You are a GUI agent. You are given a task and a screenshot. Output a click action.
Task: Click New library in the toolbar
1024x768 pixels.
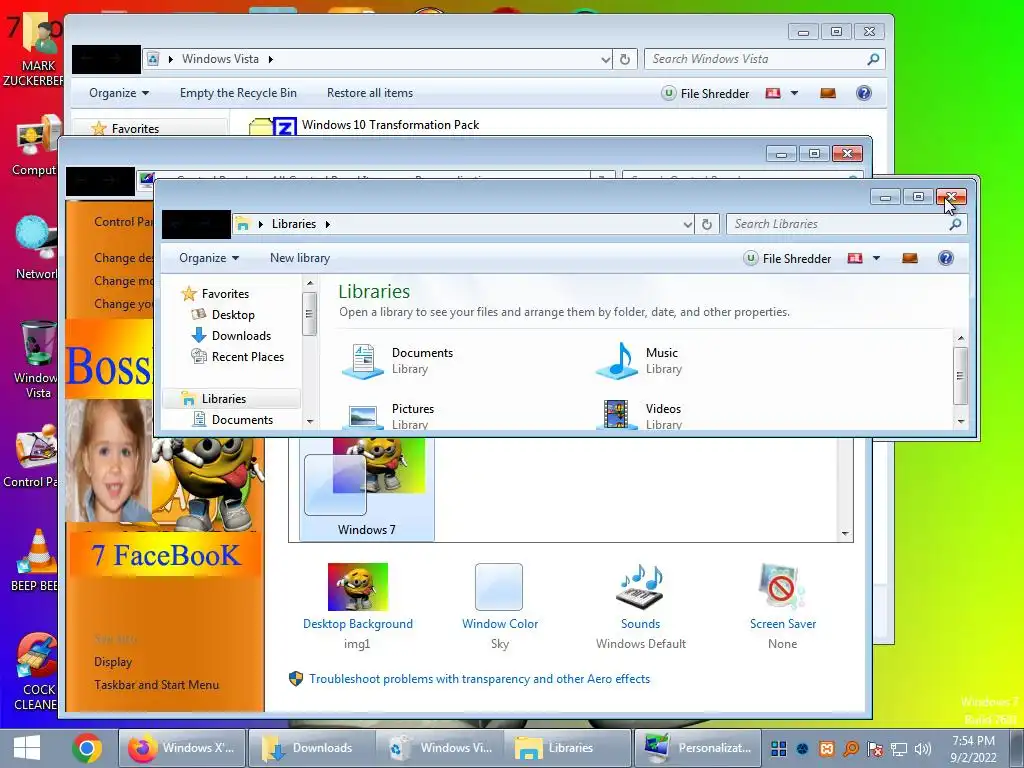click(x=300, y=258)
